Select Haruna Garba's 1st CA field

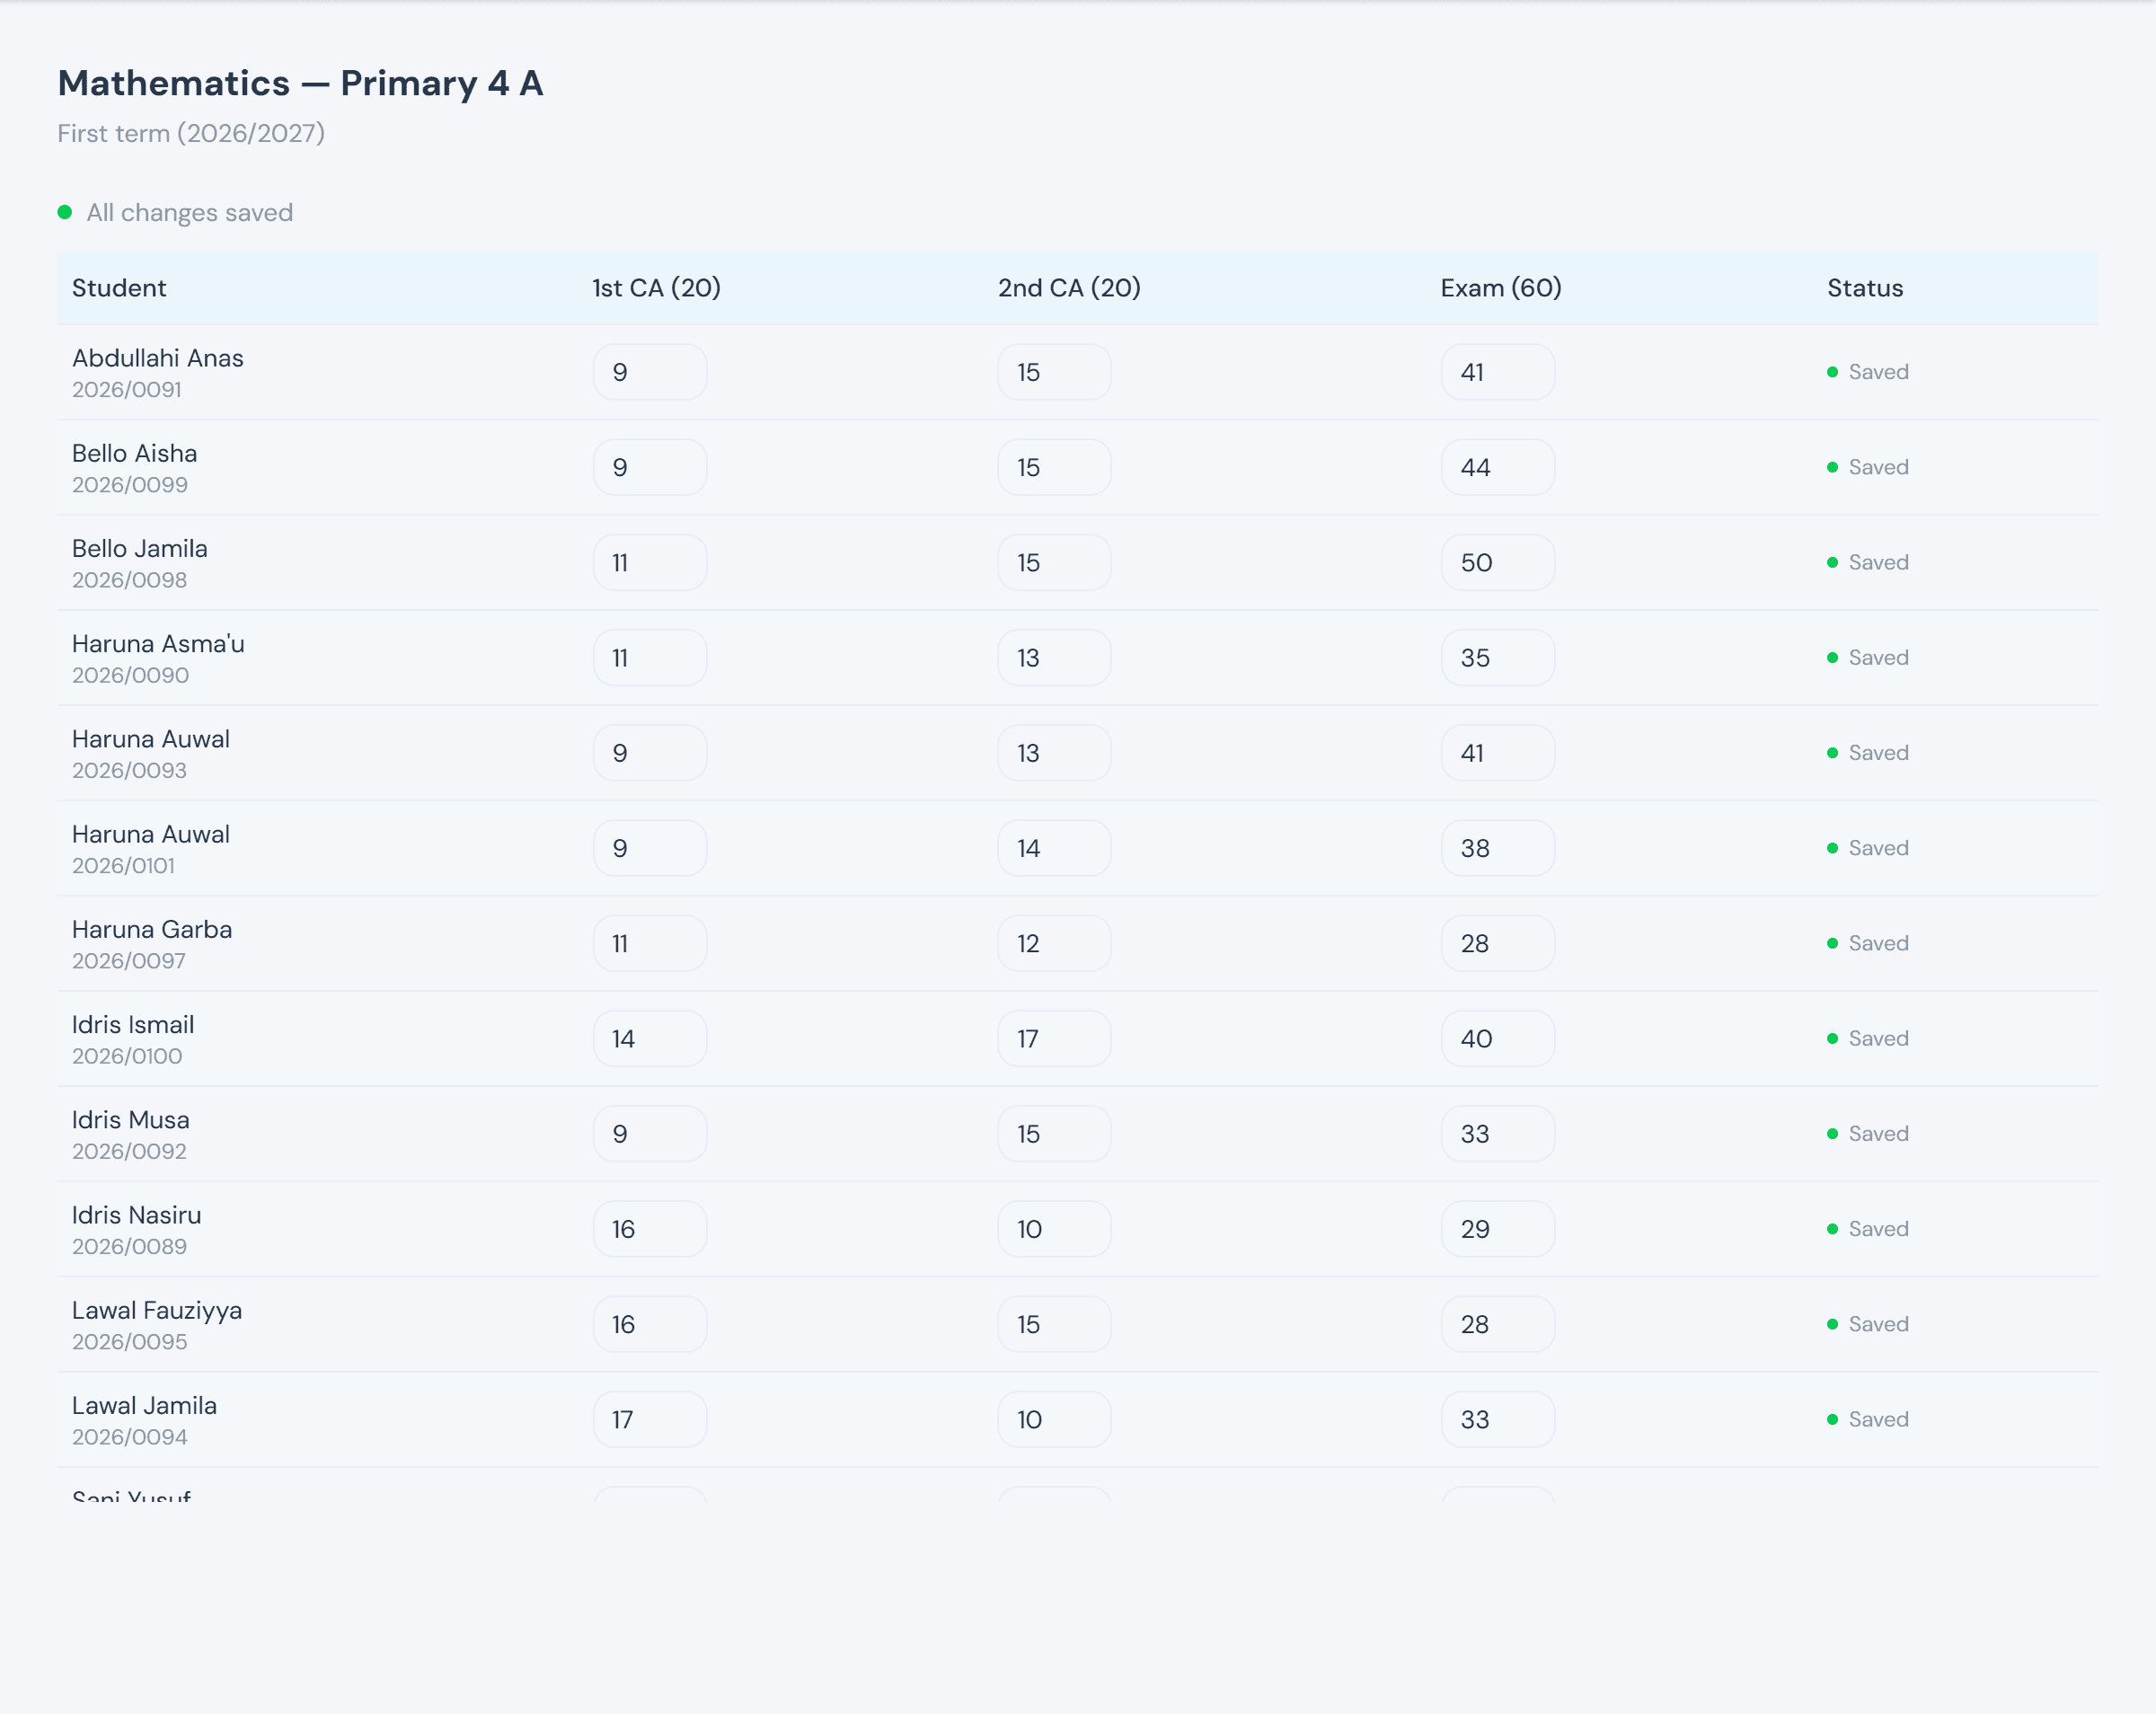pyautogui.click(x=650, y=943)
